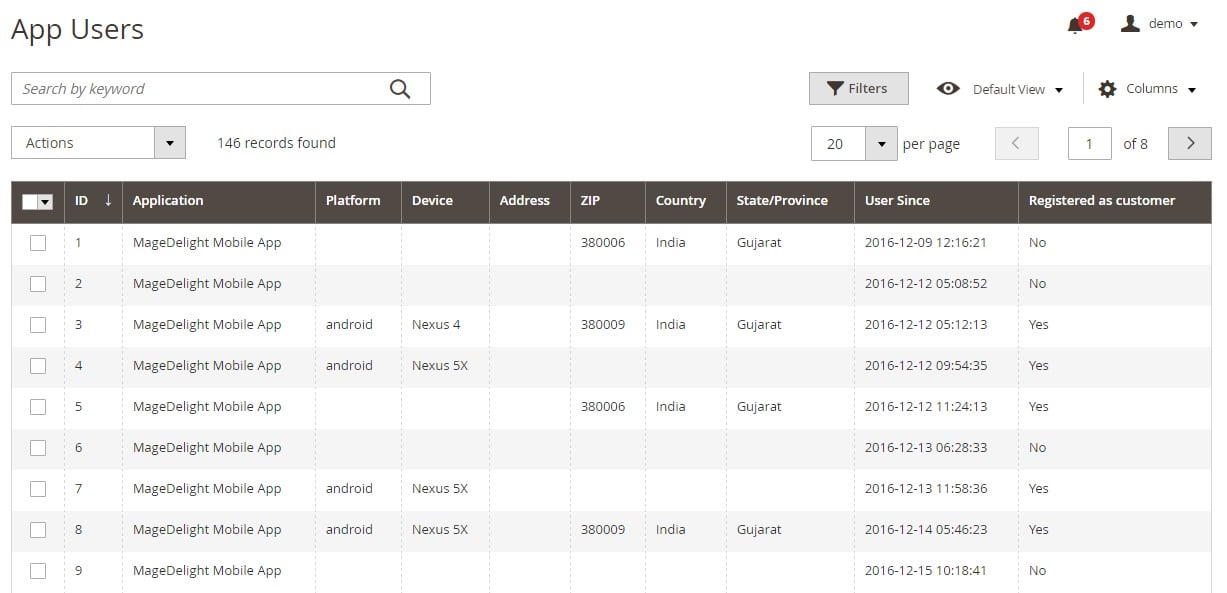Image resolution: width=1227 pixels, height=593 pixels.
Task: Click the user since 2016-12-09 12:16:21 cell
Action: coord(926,242)
